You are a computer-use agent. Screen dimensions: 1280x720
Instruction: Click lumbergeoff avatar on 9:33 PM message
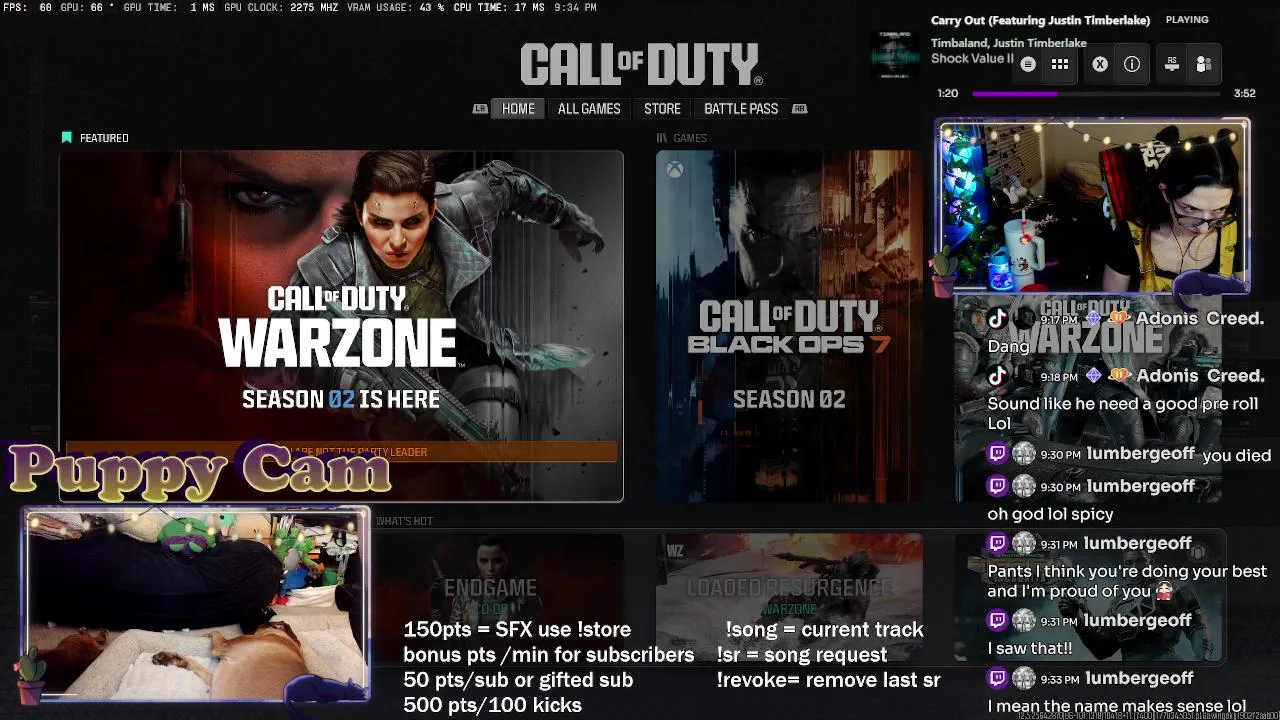[x=1024, y=679]
